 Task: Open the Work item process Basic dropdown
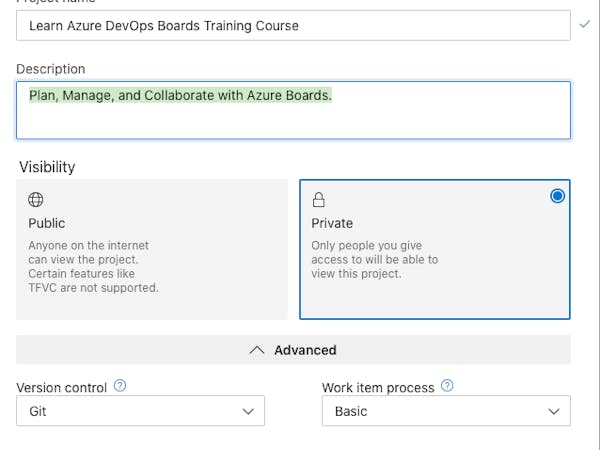click(446, 411)
